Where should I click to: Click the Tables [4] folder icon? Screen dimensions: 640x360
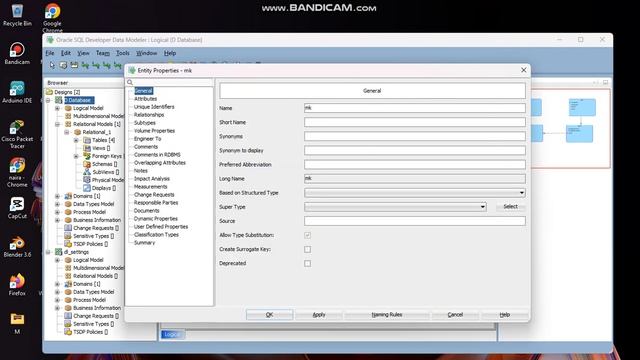pos(87,140)
